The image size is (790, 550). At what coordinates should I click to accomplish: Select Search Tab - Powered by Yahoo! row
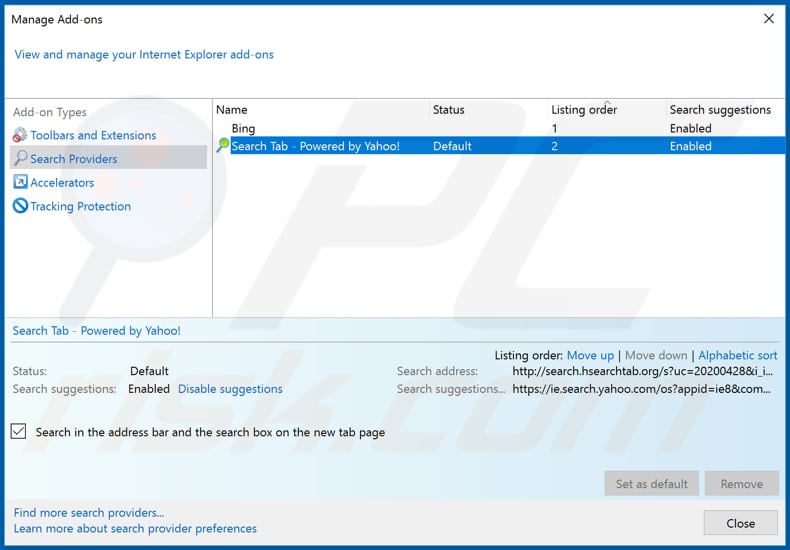(x=508, y=146)
